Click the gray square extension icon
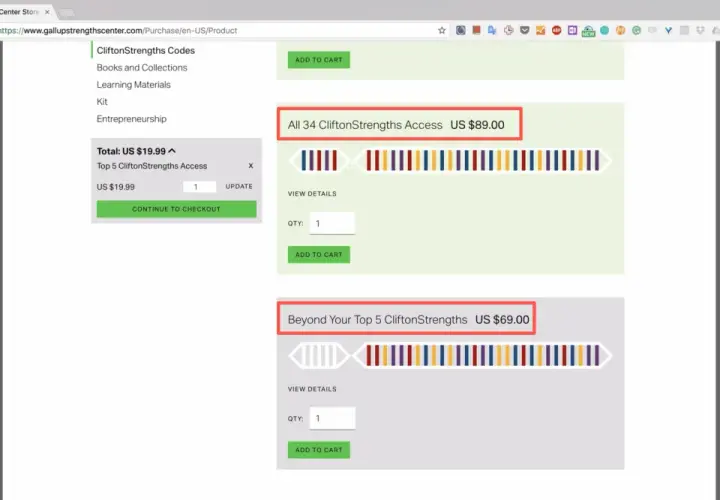 point(684,30)
